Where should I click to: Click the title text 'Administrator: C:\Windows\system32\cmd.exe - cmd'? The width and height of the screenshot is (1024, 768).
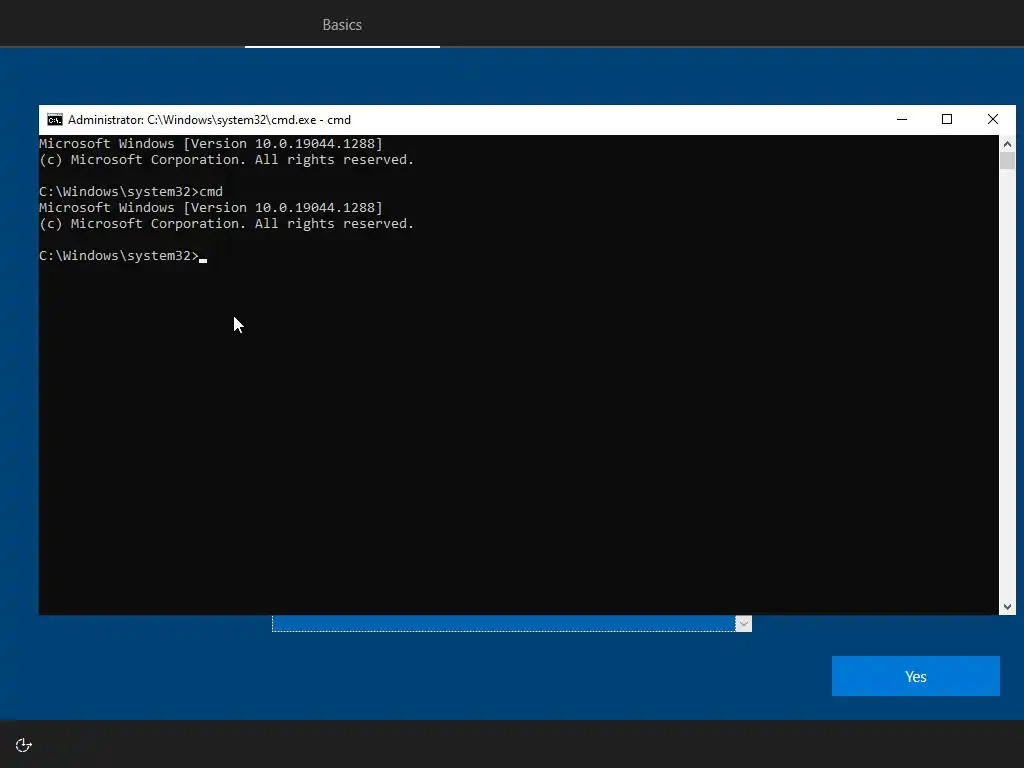(x=209, y=120)
